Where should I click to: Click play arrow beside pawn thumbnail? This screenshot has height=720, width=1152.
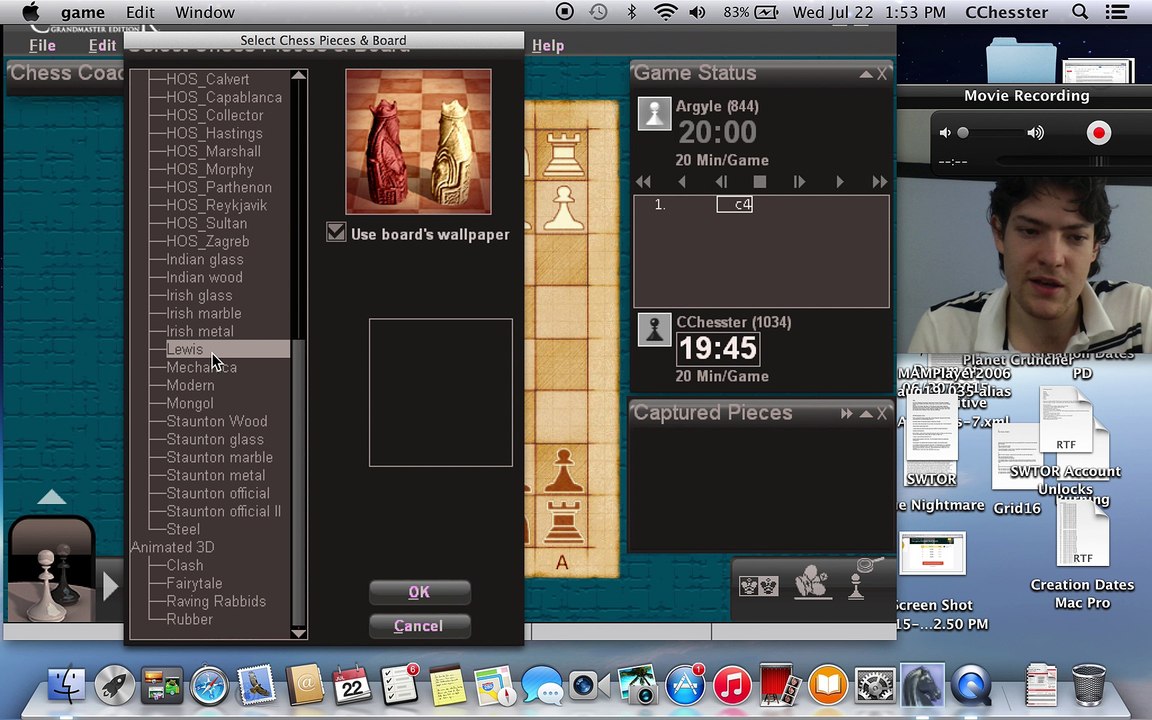click(110, 586)
